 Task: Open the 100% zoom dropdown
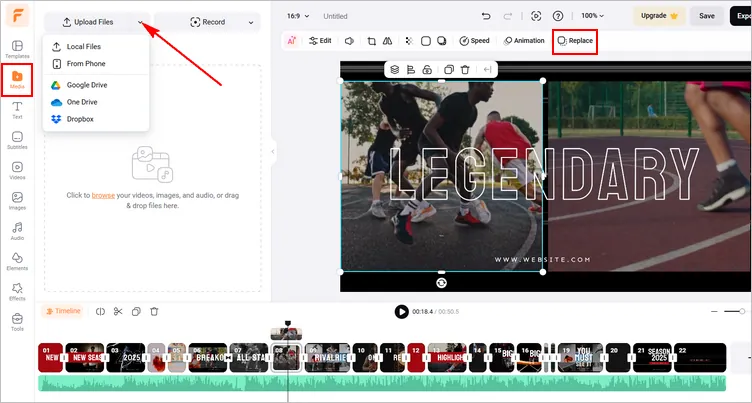[592, 16]
